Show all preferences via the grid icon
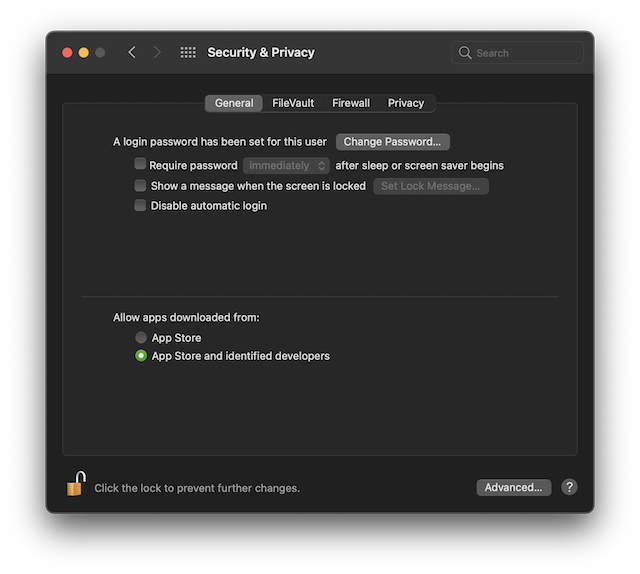 tap(188, 52)
